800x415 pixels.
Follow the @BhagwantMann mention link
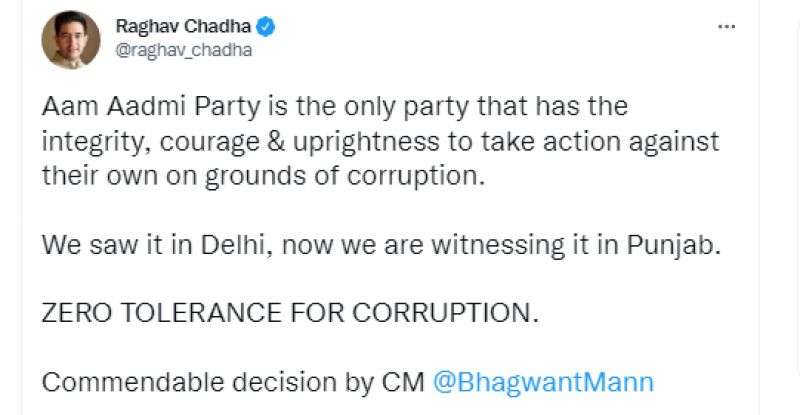coord(543,381)
